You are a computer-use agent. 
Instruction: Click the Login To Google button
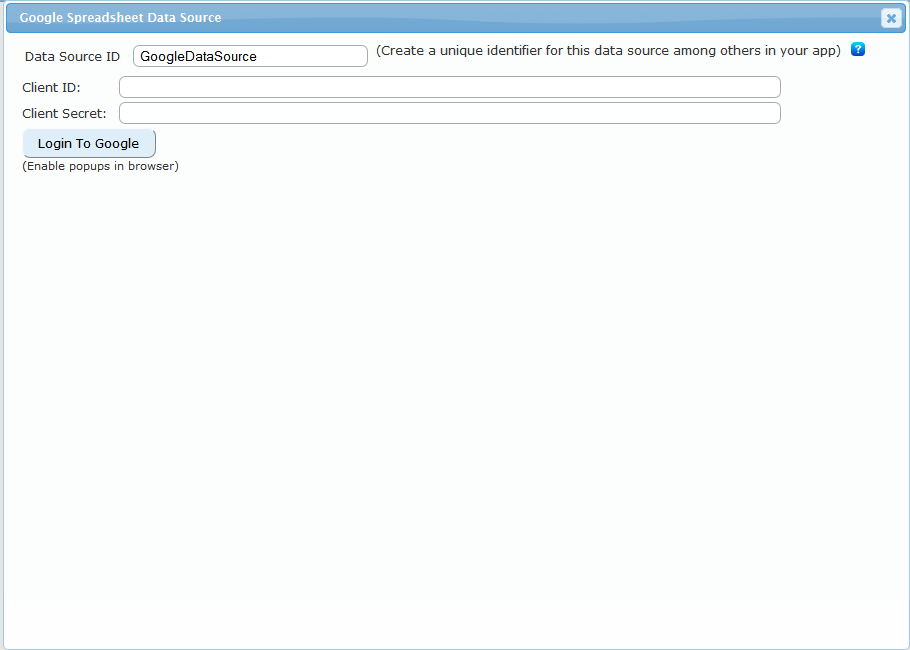pos(89,143)
